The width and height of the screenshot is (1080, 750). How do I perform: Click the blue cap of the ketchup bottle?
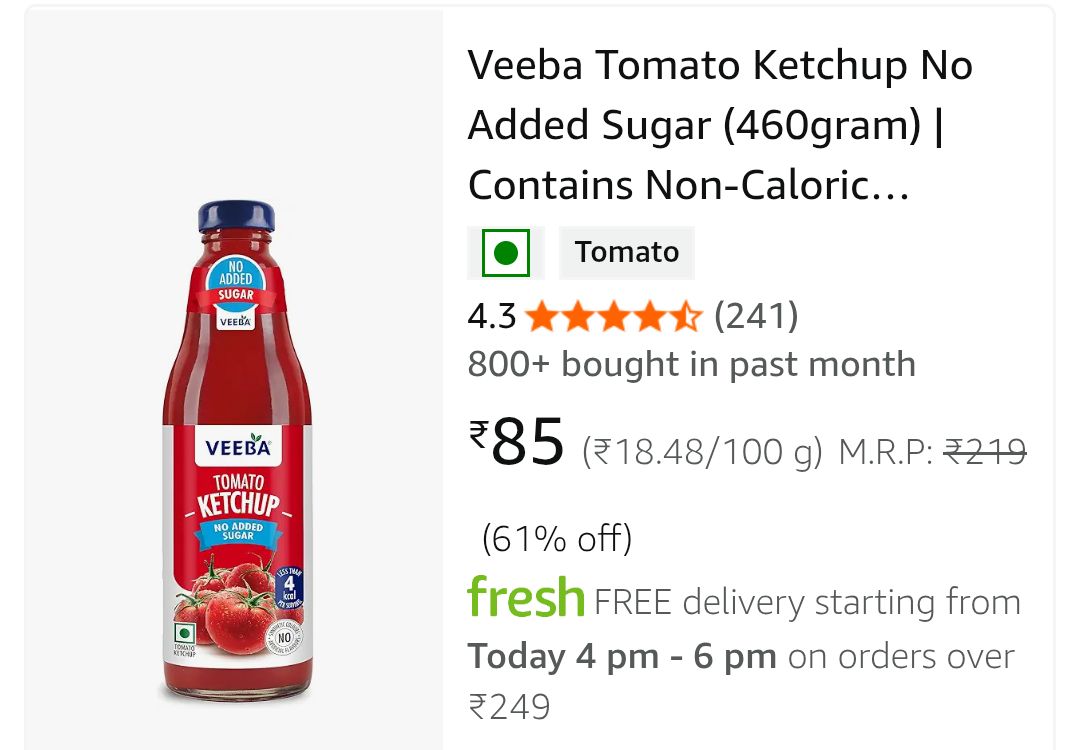(x=236, y=216)
